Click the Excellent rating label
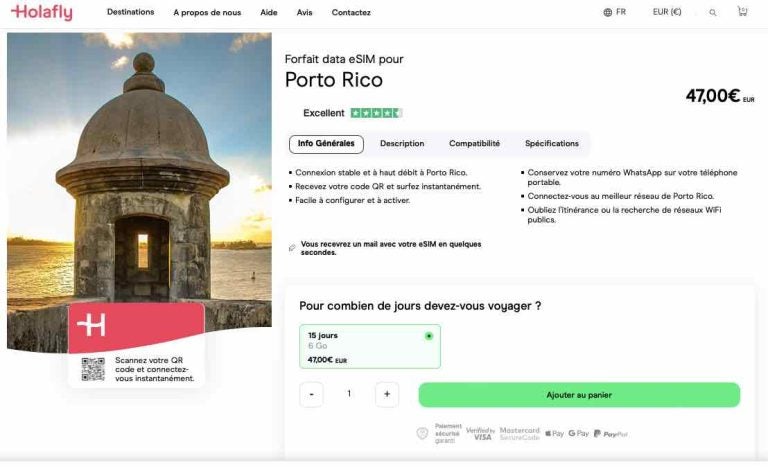The width and height of the screenshot is (768, 467). point(324,113)
